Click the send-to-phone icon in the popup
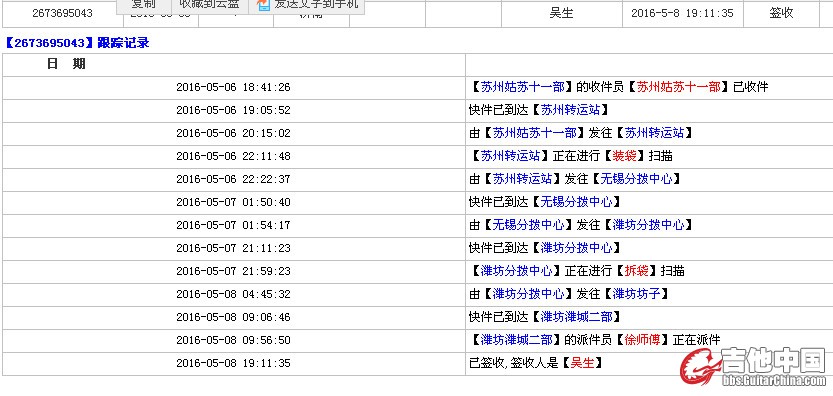This screenshot has width=833, height=396. tap(264, 4)
